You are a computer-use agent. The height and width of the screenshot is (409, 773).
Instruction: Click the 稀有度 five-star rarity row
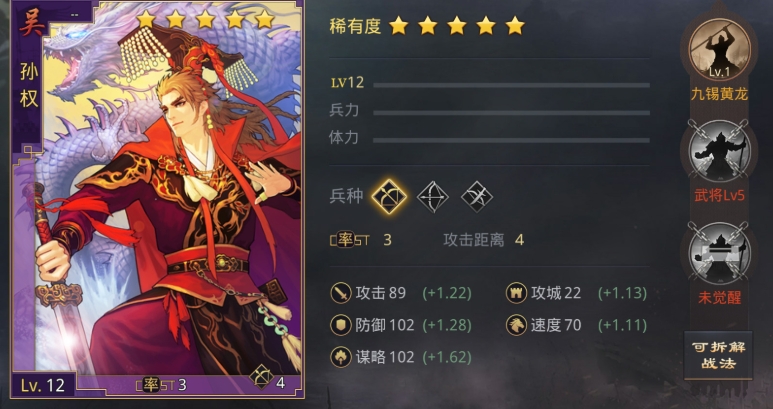pos(427,26)
